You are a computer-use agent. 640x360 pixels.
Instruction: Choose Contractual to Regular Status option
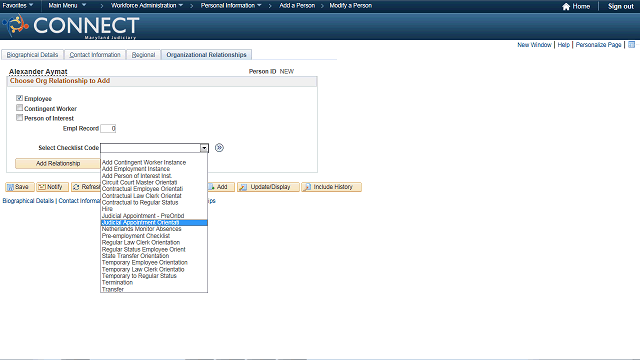coord(154,202)
